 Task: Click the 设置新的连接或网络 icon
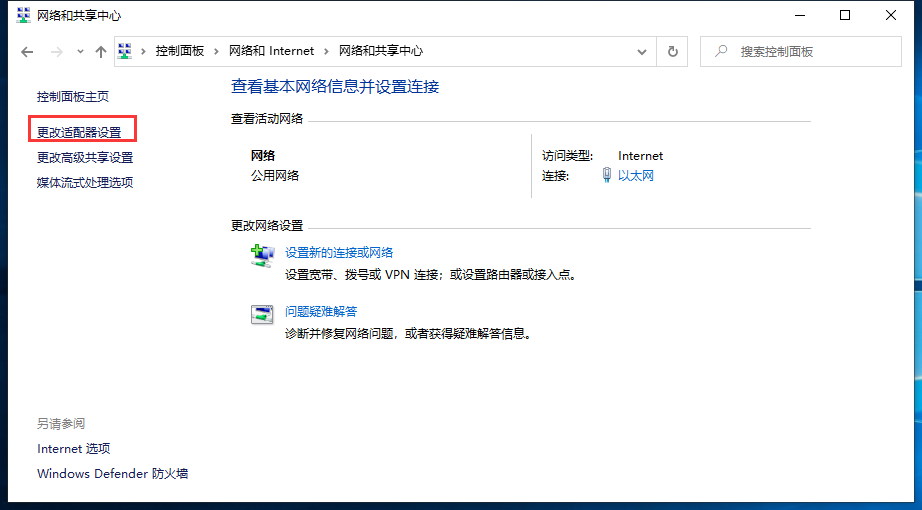pyautogui.click(x=262, y=256)
